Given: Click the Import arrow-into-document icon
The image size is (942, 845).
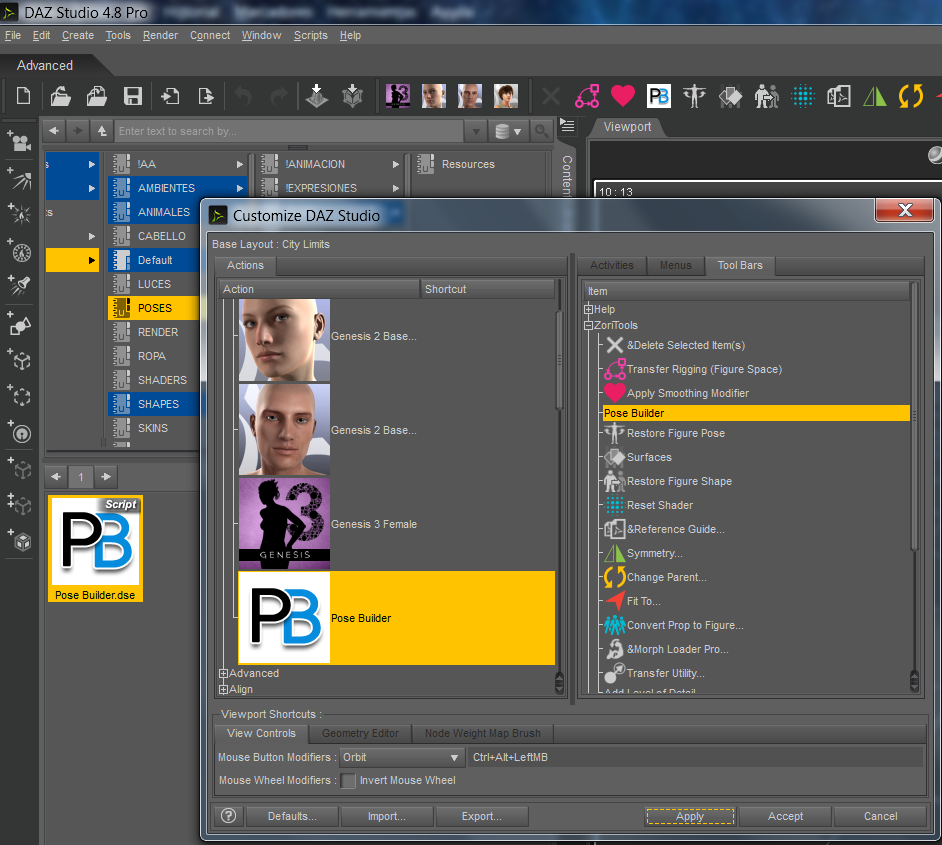Looking at the screenshot, I should [x=170, y=95].
